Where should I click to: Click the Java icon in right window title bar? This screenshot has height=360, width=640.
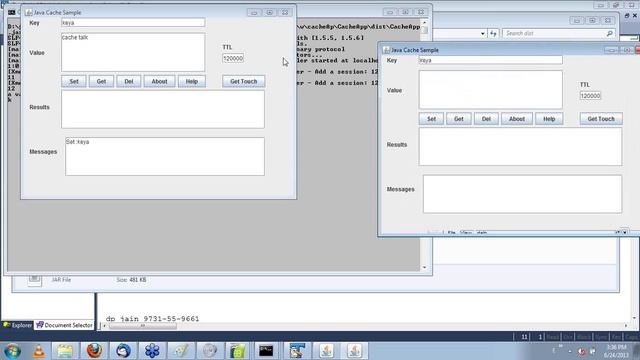pos(386,50)
